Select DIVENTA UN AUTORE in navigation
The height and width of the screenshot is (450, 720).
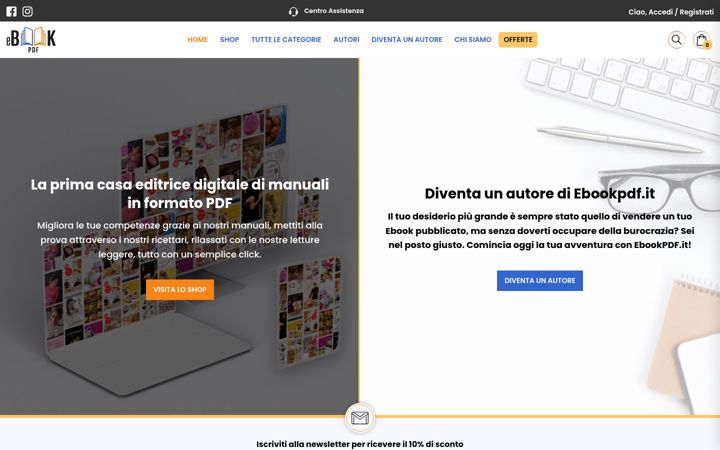[407, 39]
